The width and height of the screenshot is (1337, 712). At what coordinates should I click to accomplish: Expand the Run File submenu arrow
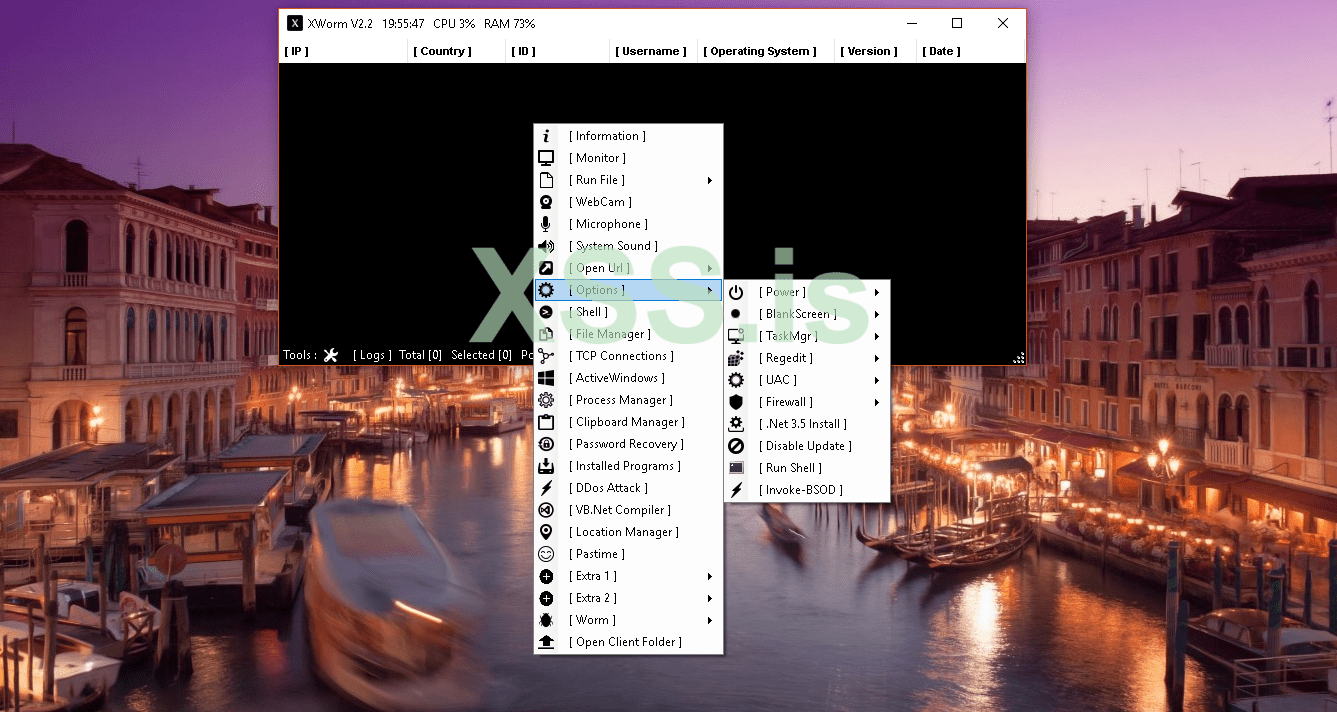710,180
